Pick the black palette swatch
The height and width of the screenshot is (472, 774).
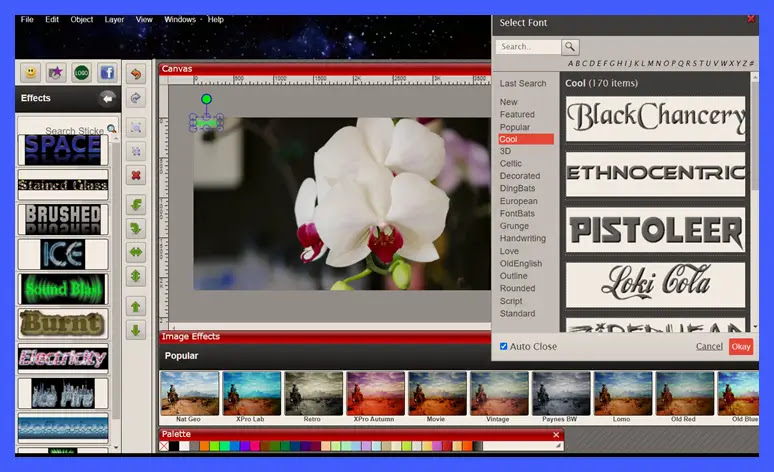[x=174, y=446]
